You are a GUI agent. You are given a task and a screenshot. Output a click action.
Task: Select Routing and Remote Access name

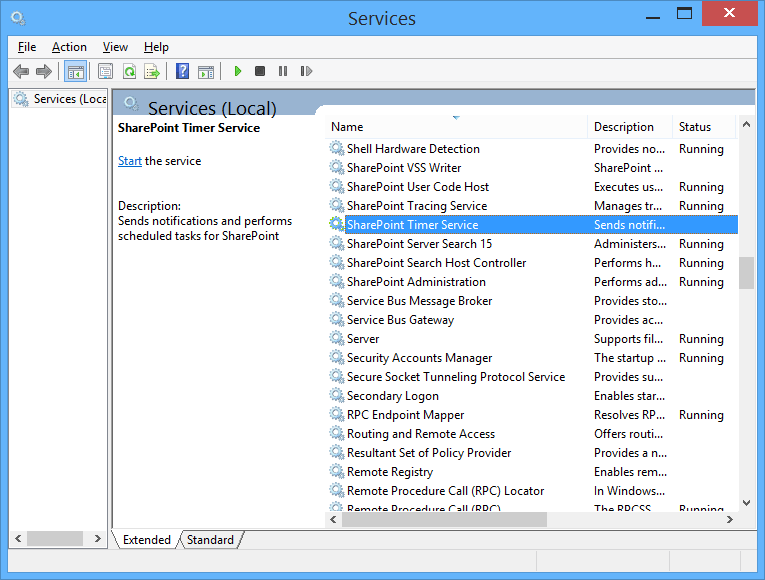pyautogui.click(x=421, y=434)
